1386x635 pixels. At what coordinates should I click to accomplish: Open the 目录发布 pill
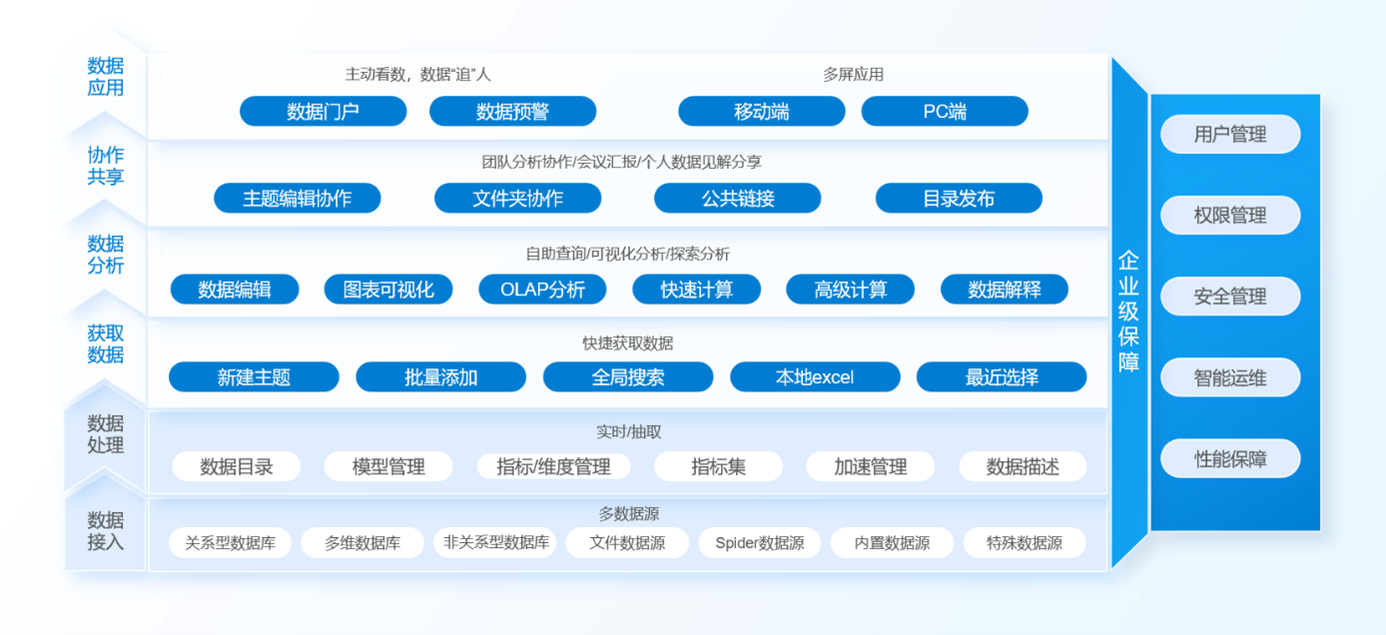(959, 198)
